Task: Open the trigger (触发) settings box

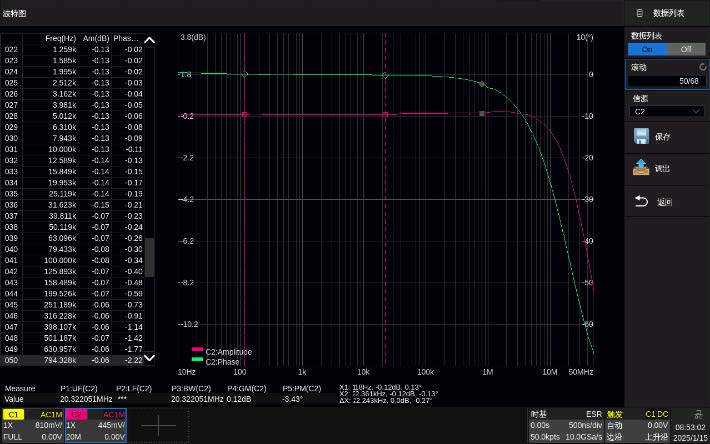Action: click(x=638, y=425)
